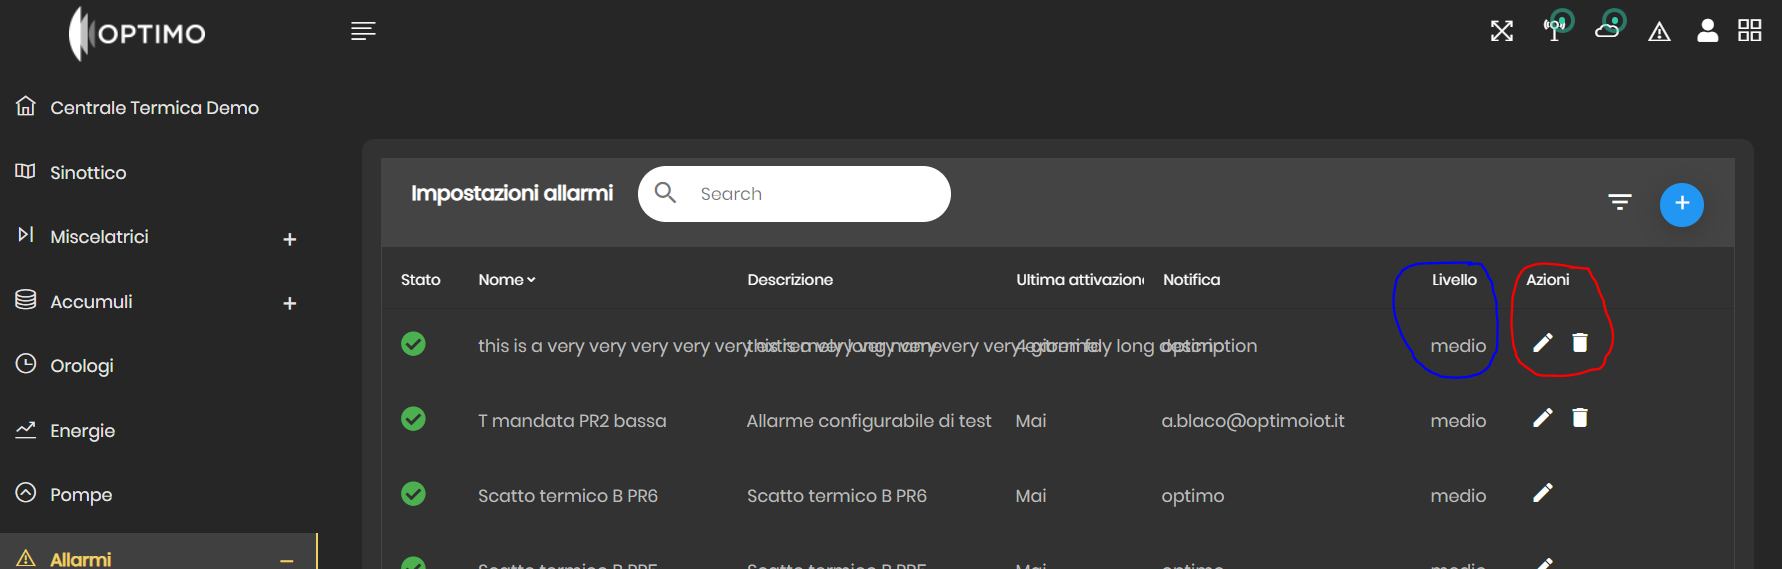Click the Stato column header
Image resolution: width=1782 pixels, height=569 pixels.
pyautogui.click(x=421, y=280)
